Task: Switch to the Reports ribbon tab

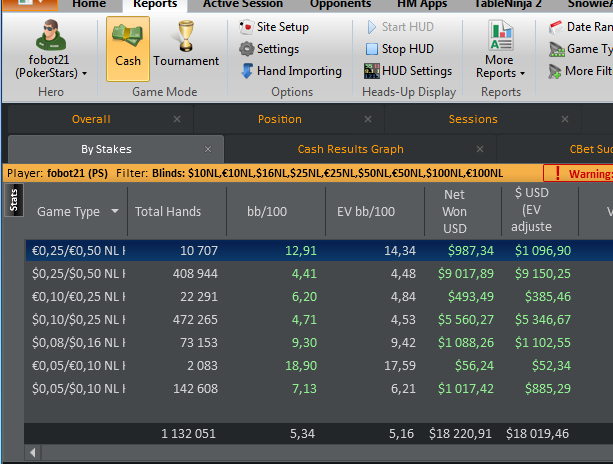Action: 155,4
